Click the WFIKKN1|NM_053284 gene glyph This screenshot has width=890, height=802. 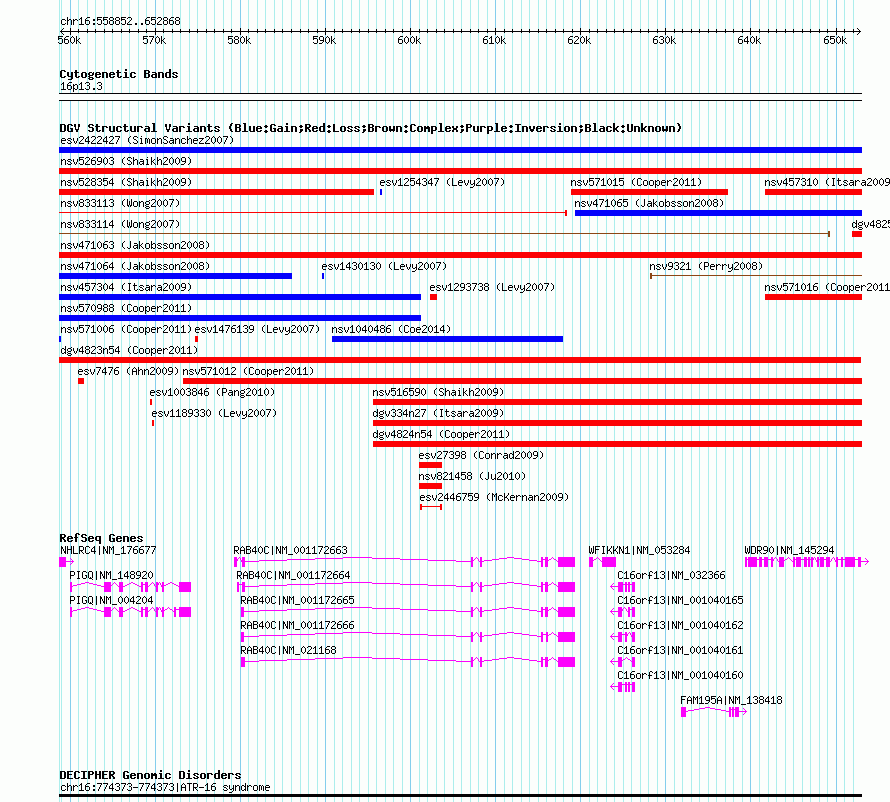tap(602, 562)
